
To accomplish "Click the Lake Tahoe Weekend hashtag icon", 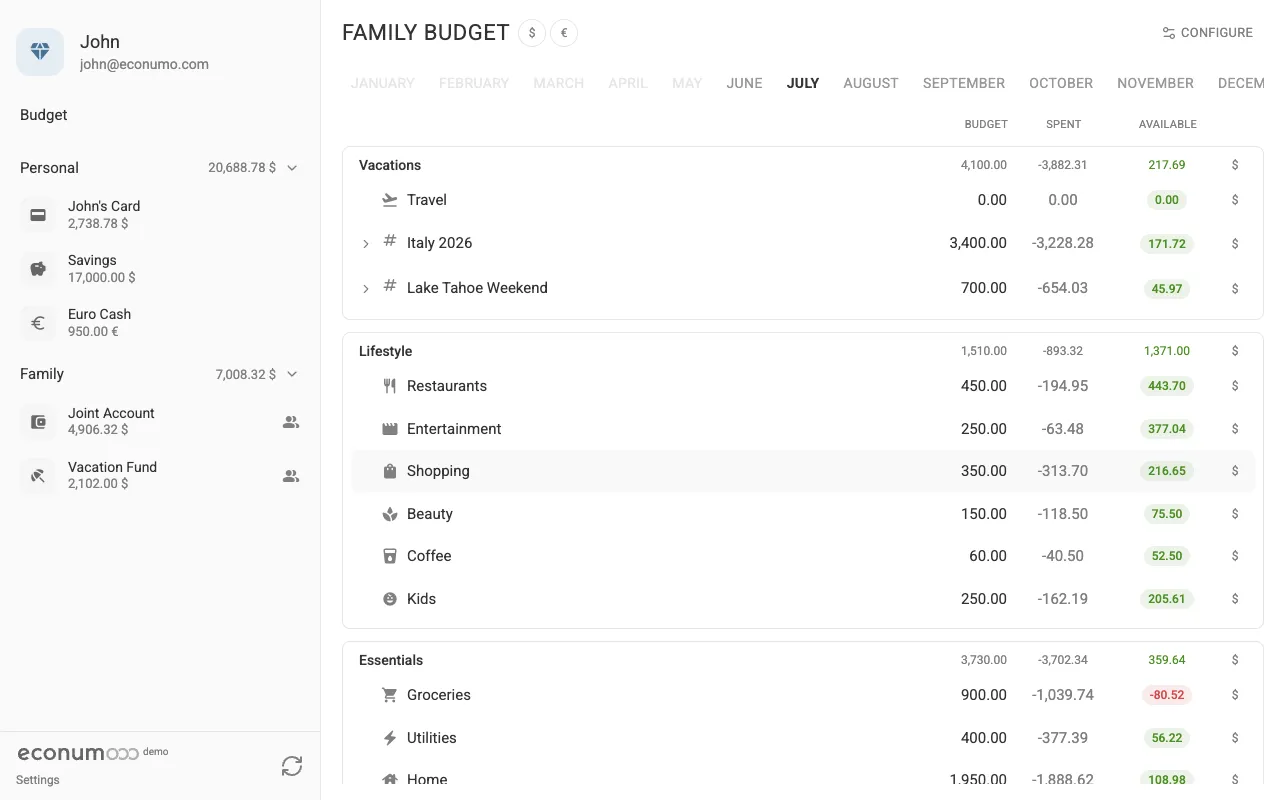I will pos(390,287).
